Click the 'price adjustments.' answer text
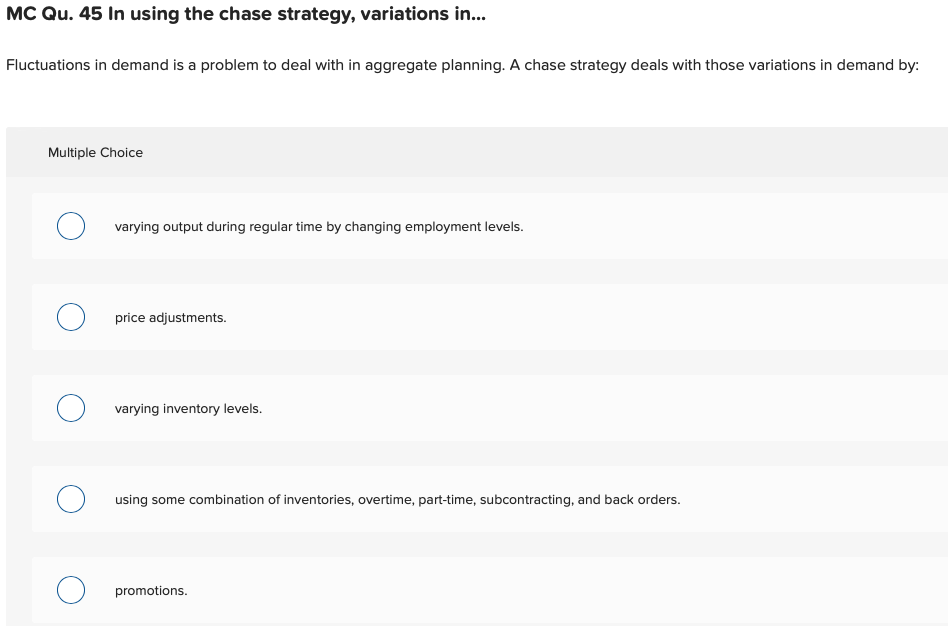The height and width of the screenshot is (638, 948). [170, 318]
